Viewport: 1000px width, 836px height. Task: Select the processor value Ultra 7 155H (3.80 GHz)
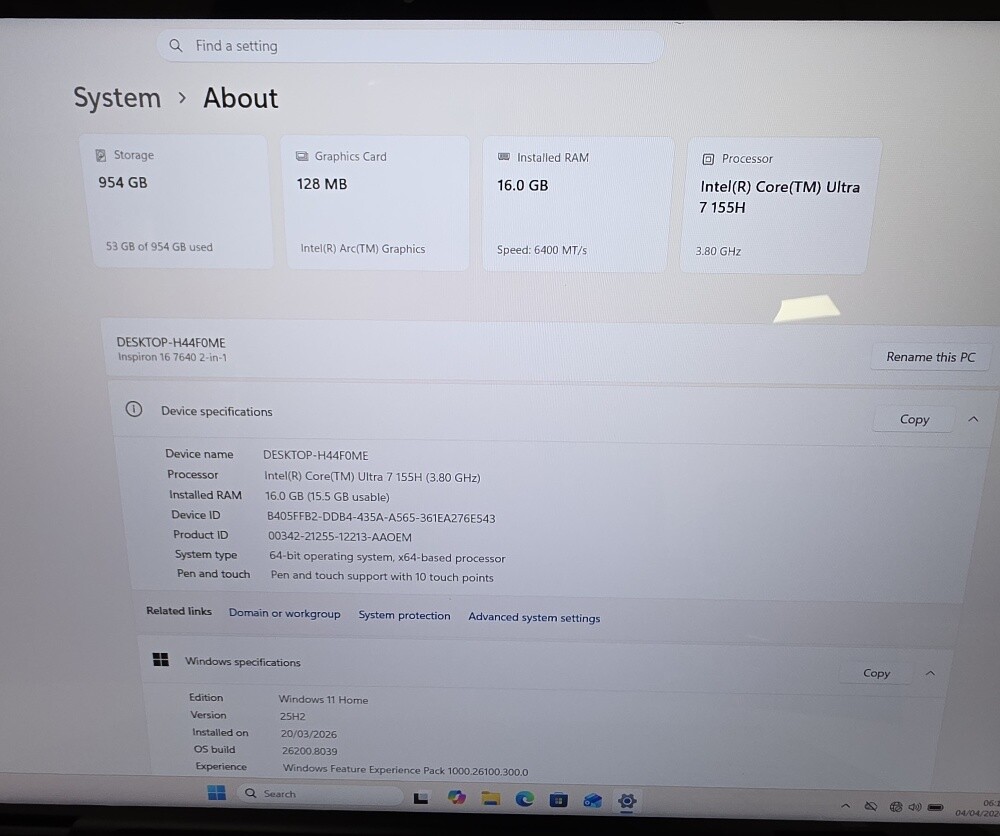(372, 477)
